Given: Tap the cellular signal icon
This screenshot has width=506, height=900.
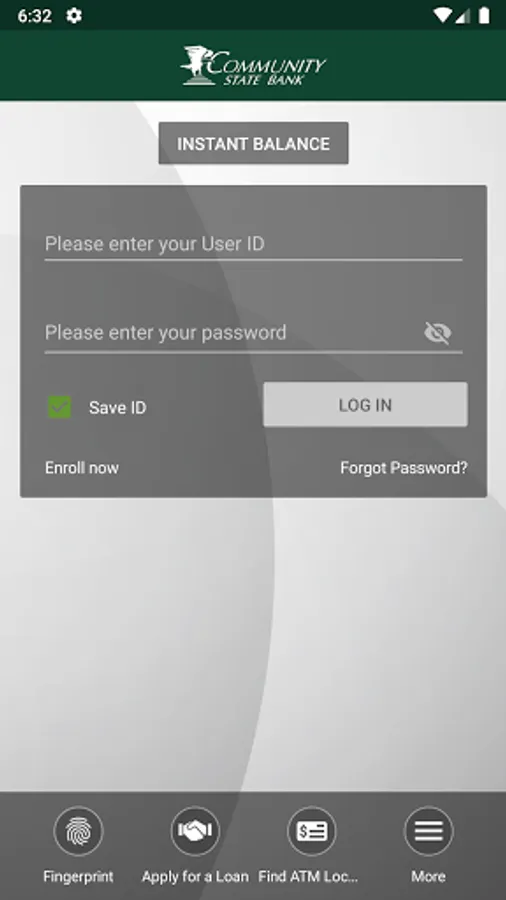Looking at the screenshot, I should (463, 15).
